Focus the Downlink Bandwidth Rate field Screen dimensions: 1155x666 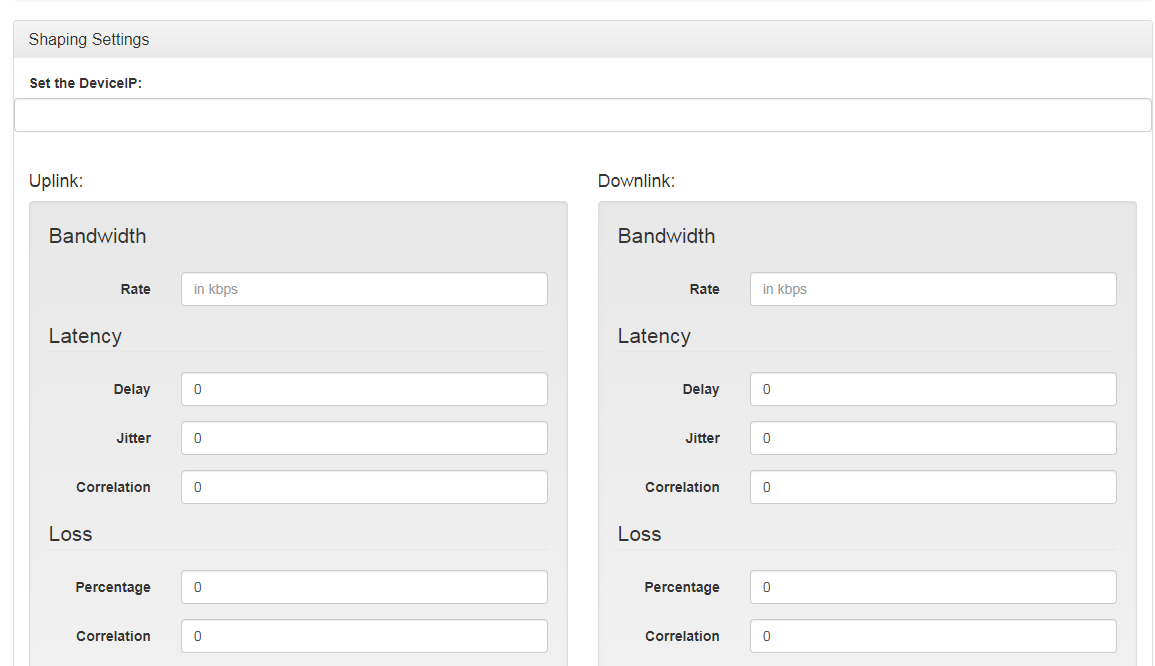[x=933, y=289]
